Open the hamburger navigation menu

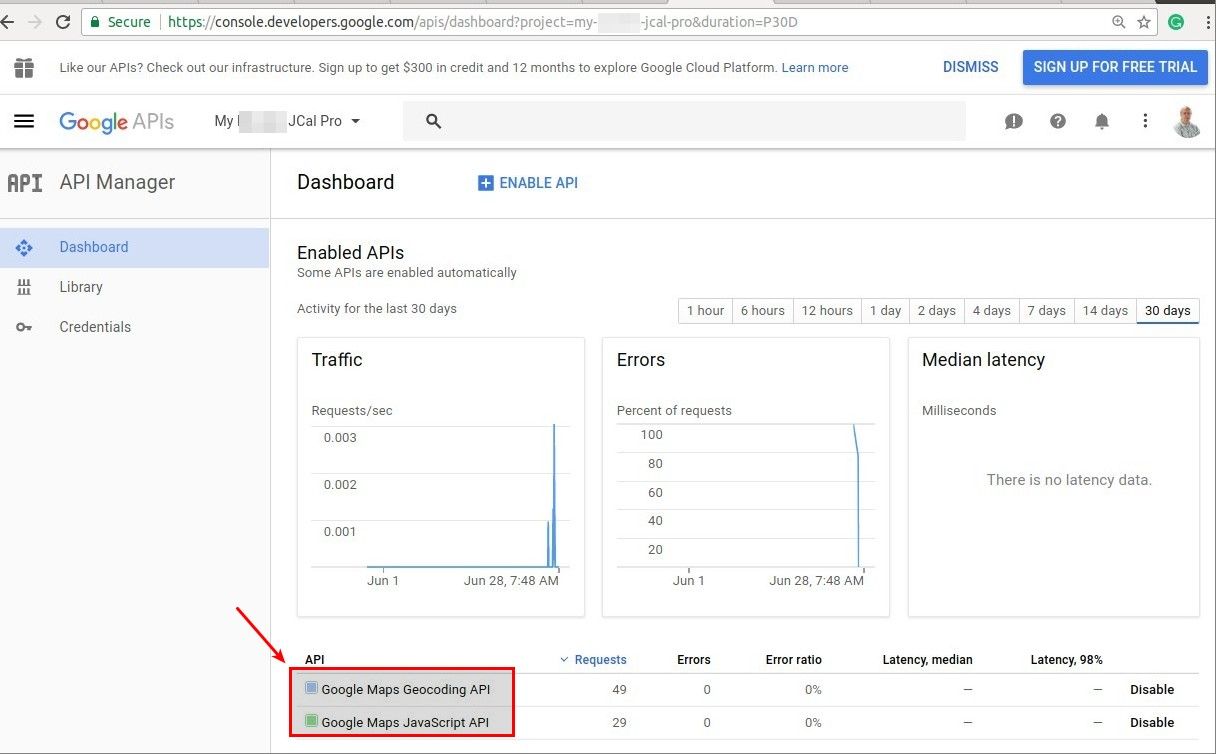pos(24,121)
